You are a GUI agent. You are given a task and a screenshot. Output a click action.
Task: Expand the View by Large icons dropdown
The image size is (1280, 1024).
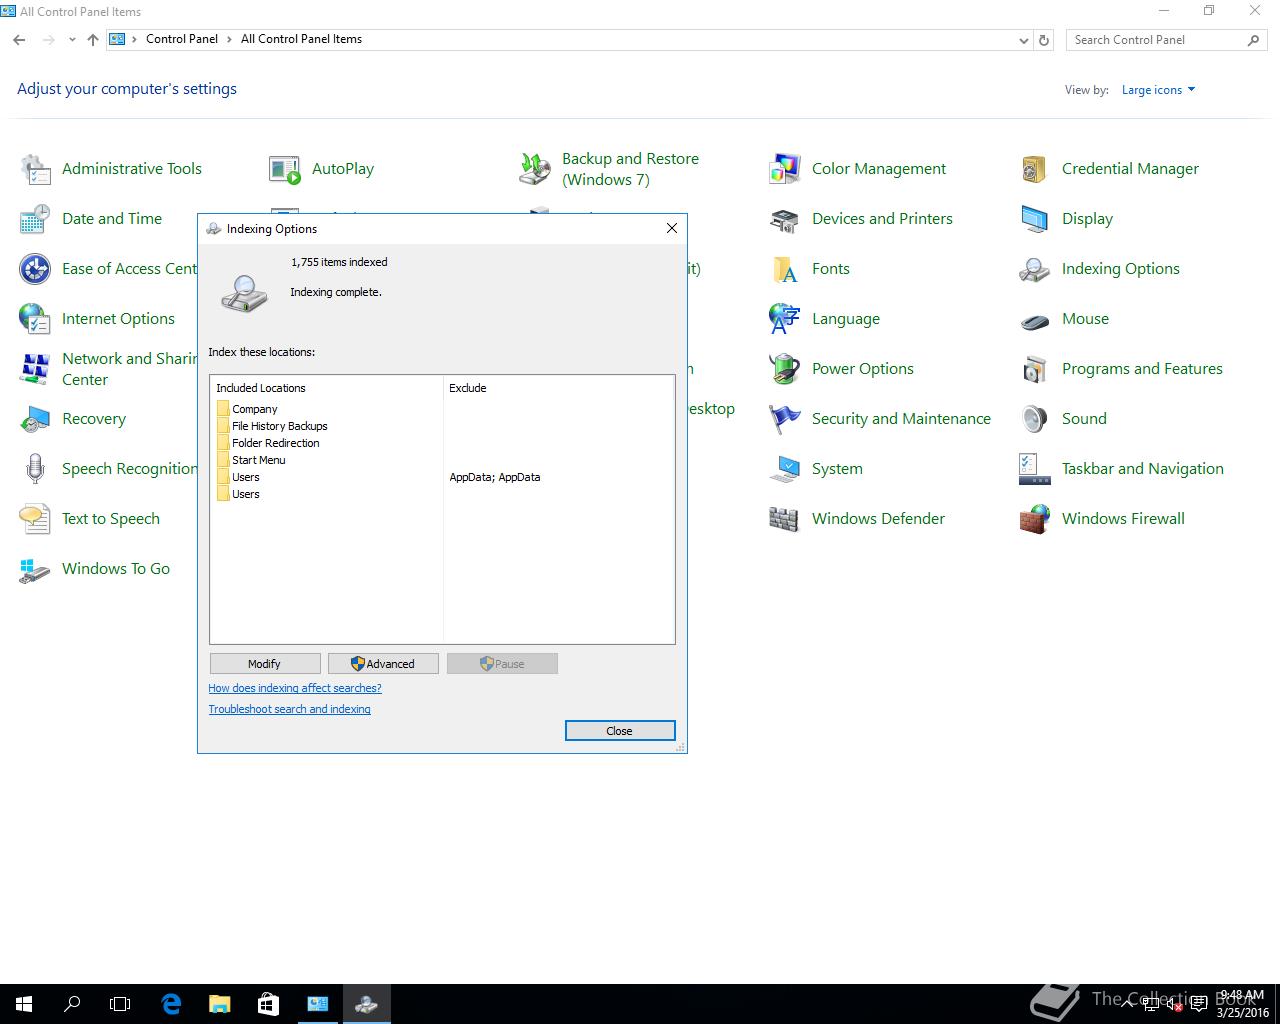click(1158, 90)
